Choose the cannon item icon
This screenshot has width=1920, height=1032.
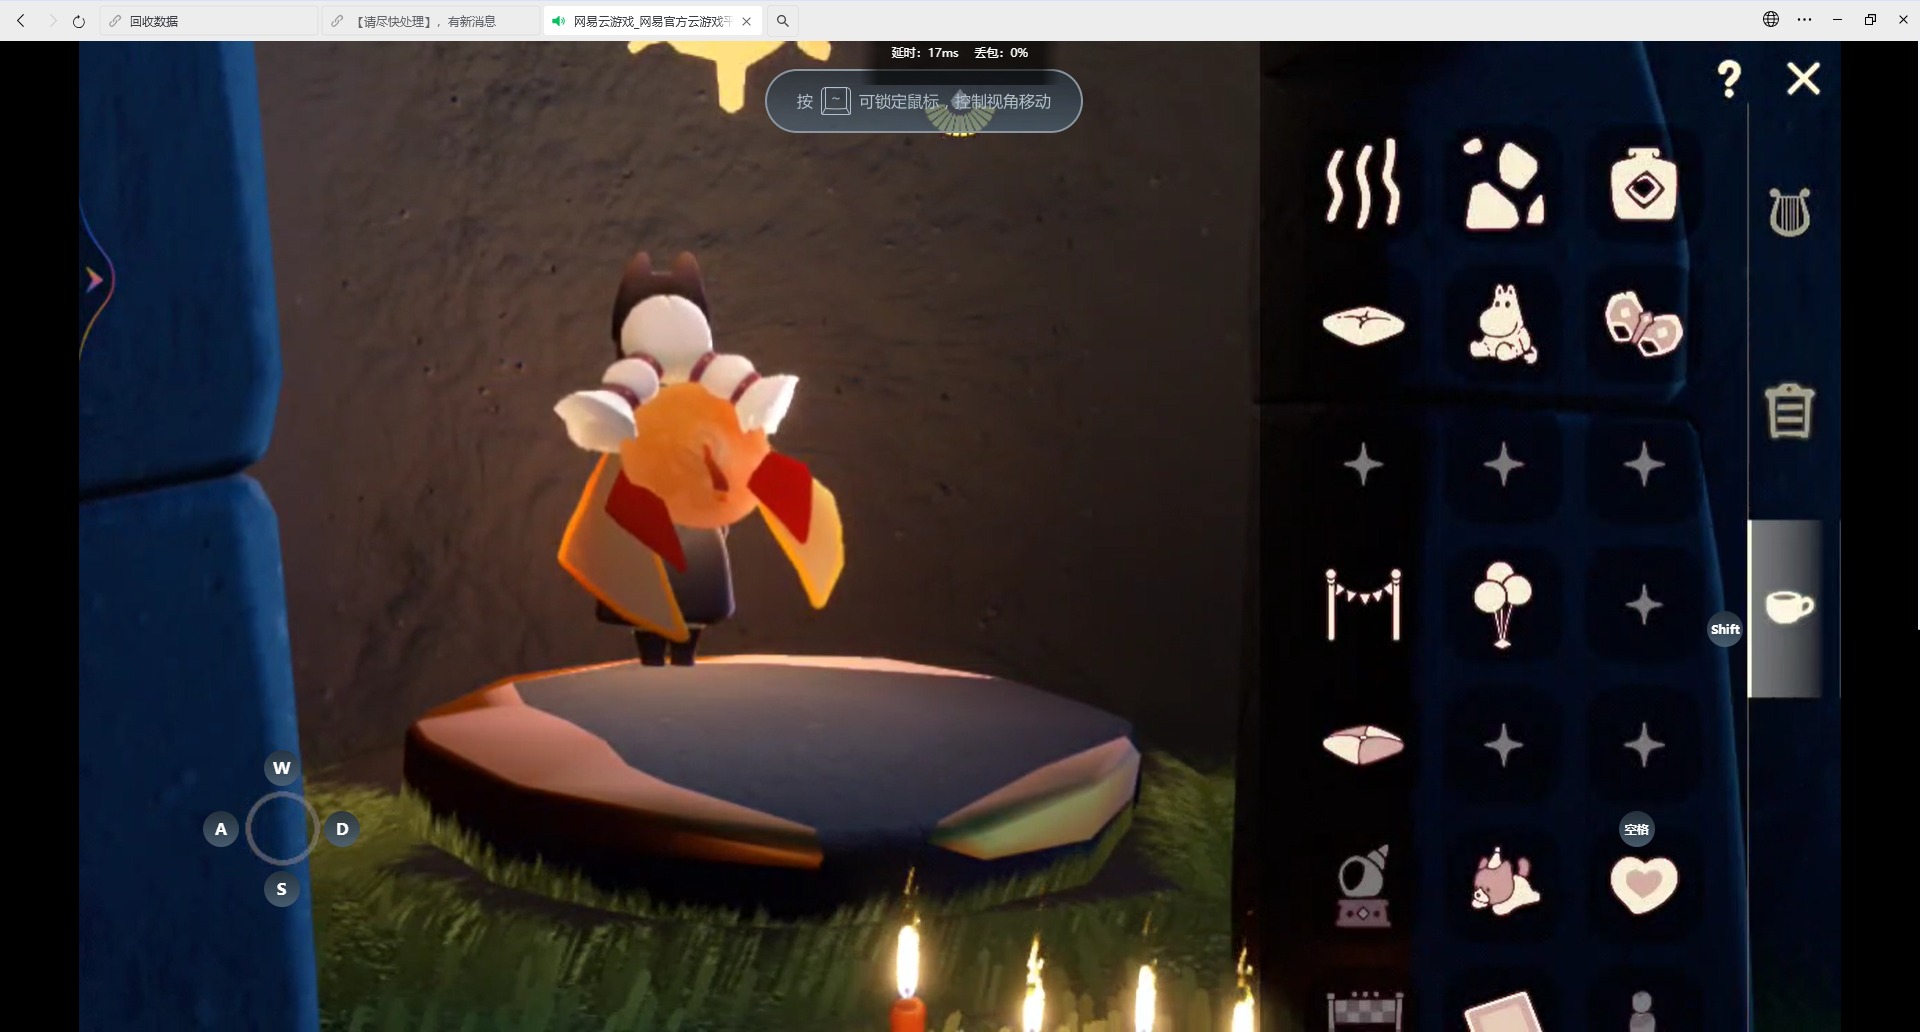point(1363,886)
